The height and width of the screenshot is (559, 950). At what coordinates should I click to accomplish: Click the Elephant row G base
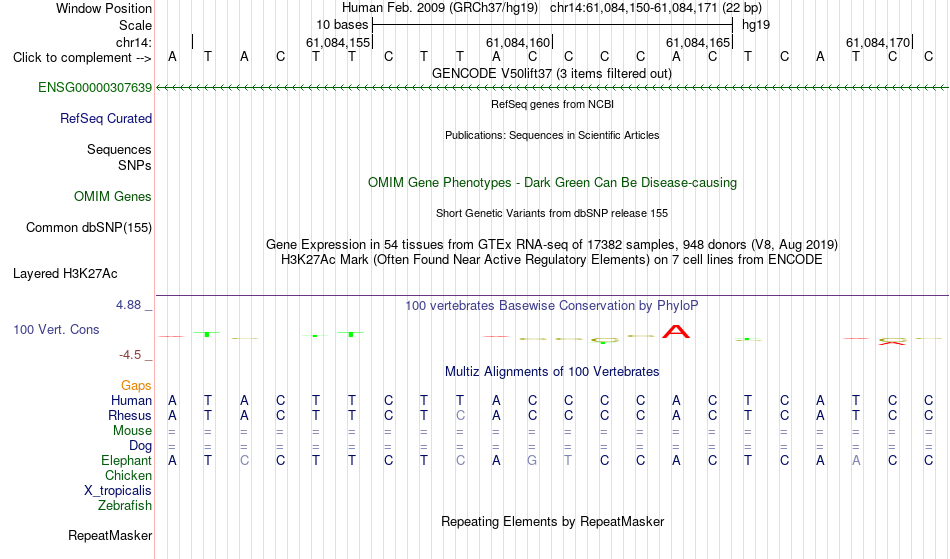[x=532, y=461]
